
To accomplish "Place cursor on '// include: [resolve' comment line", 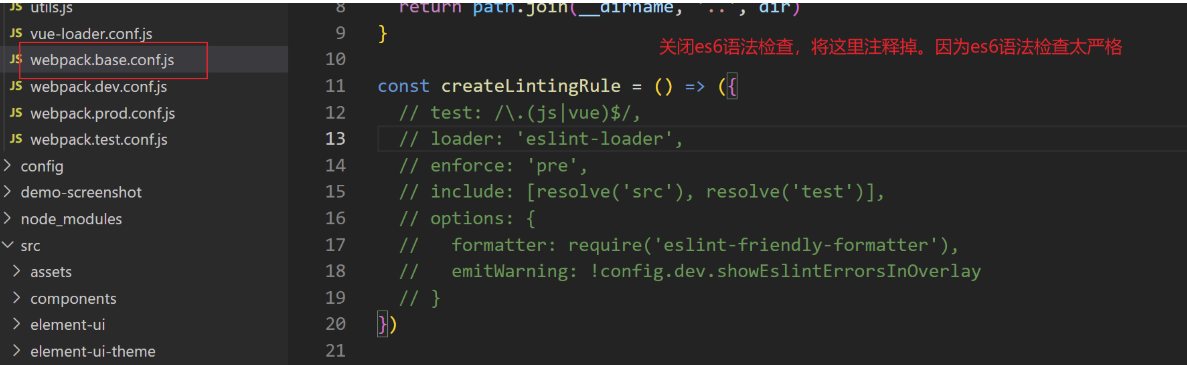I will [x=643, y=192].
